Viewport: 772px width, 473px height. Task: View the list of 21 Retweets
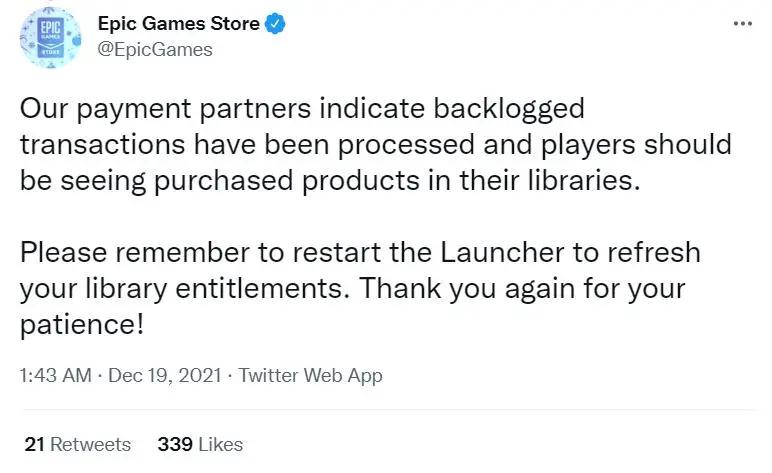click(76, 444)
